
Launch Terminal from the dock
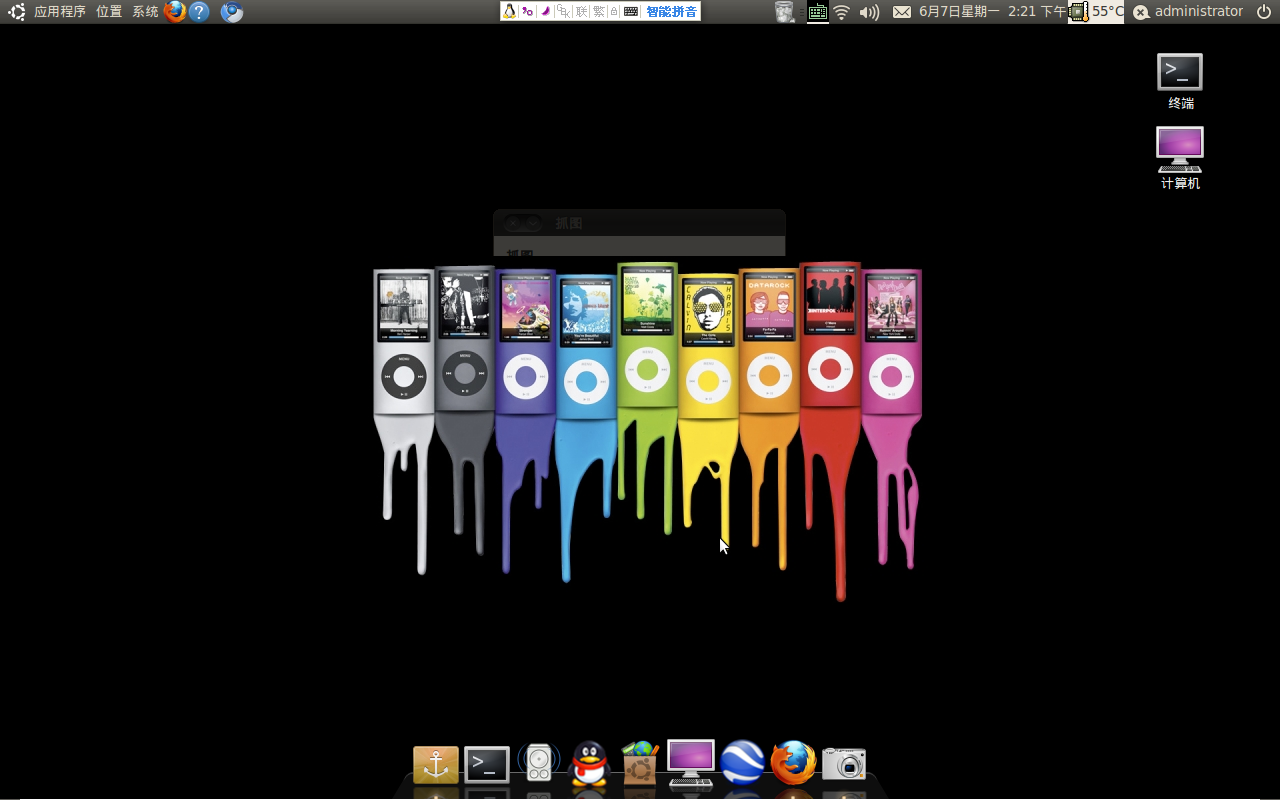pyautogui.click(x=487, y=765)
